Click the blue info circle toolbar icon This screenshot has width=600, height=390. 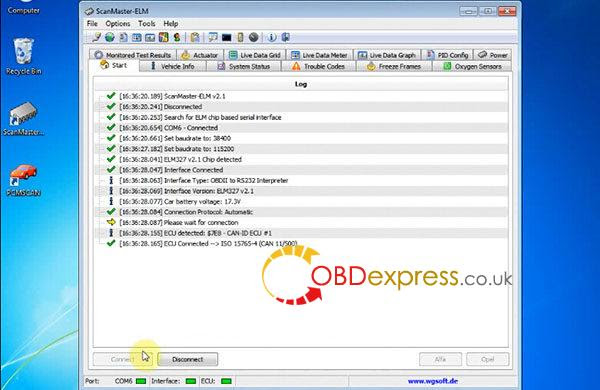click(271, 37)
